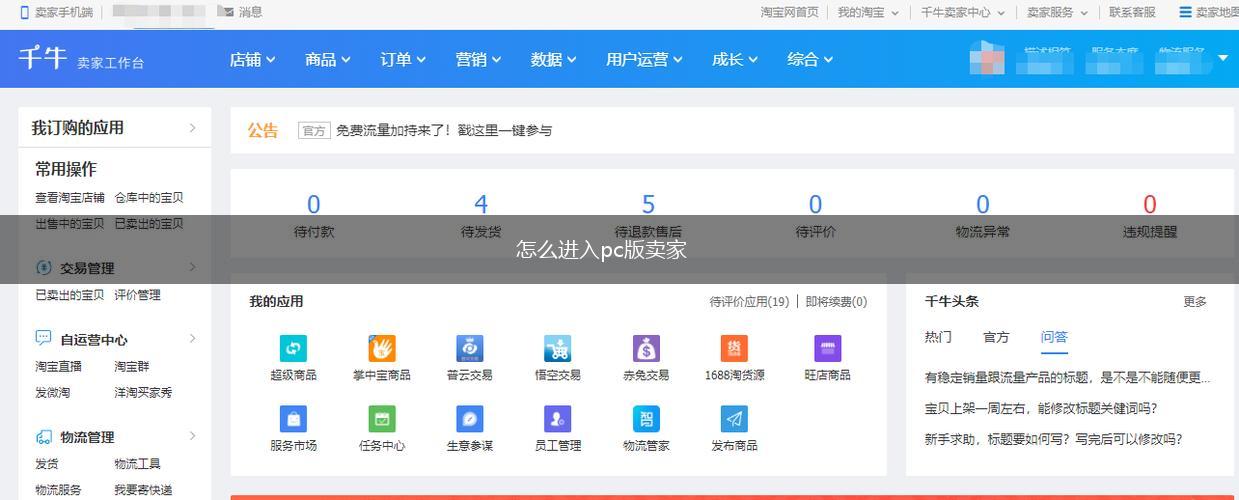The width and height of the screenshot is (1239, 500).
Task: Expand the 我订购的应用 section arrow
Action: pos(192,127)
